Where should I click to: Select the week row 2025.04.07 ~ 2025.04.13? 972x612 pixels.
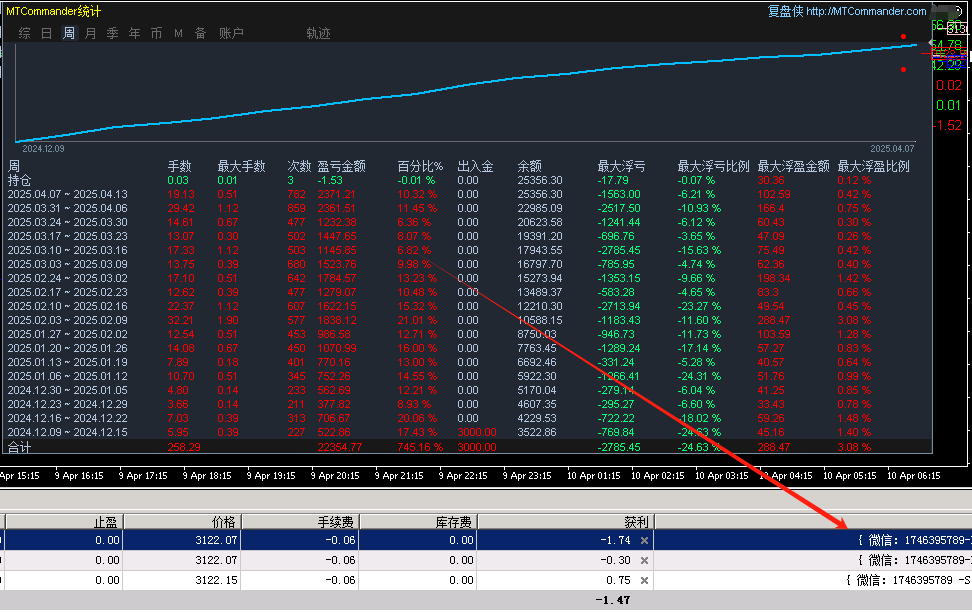[467, 194]
